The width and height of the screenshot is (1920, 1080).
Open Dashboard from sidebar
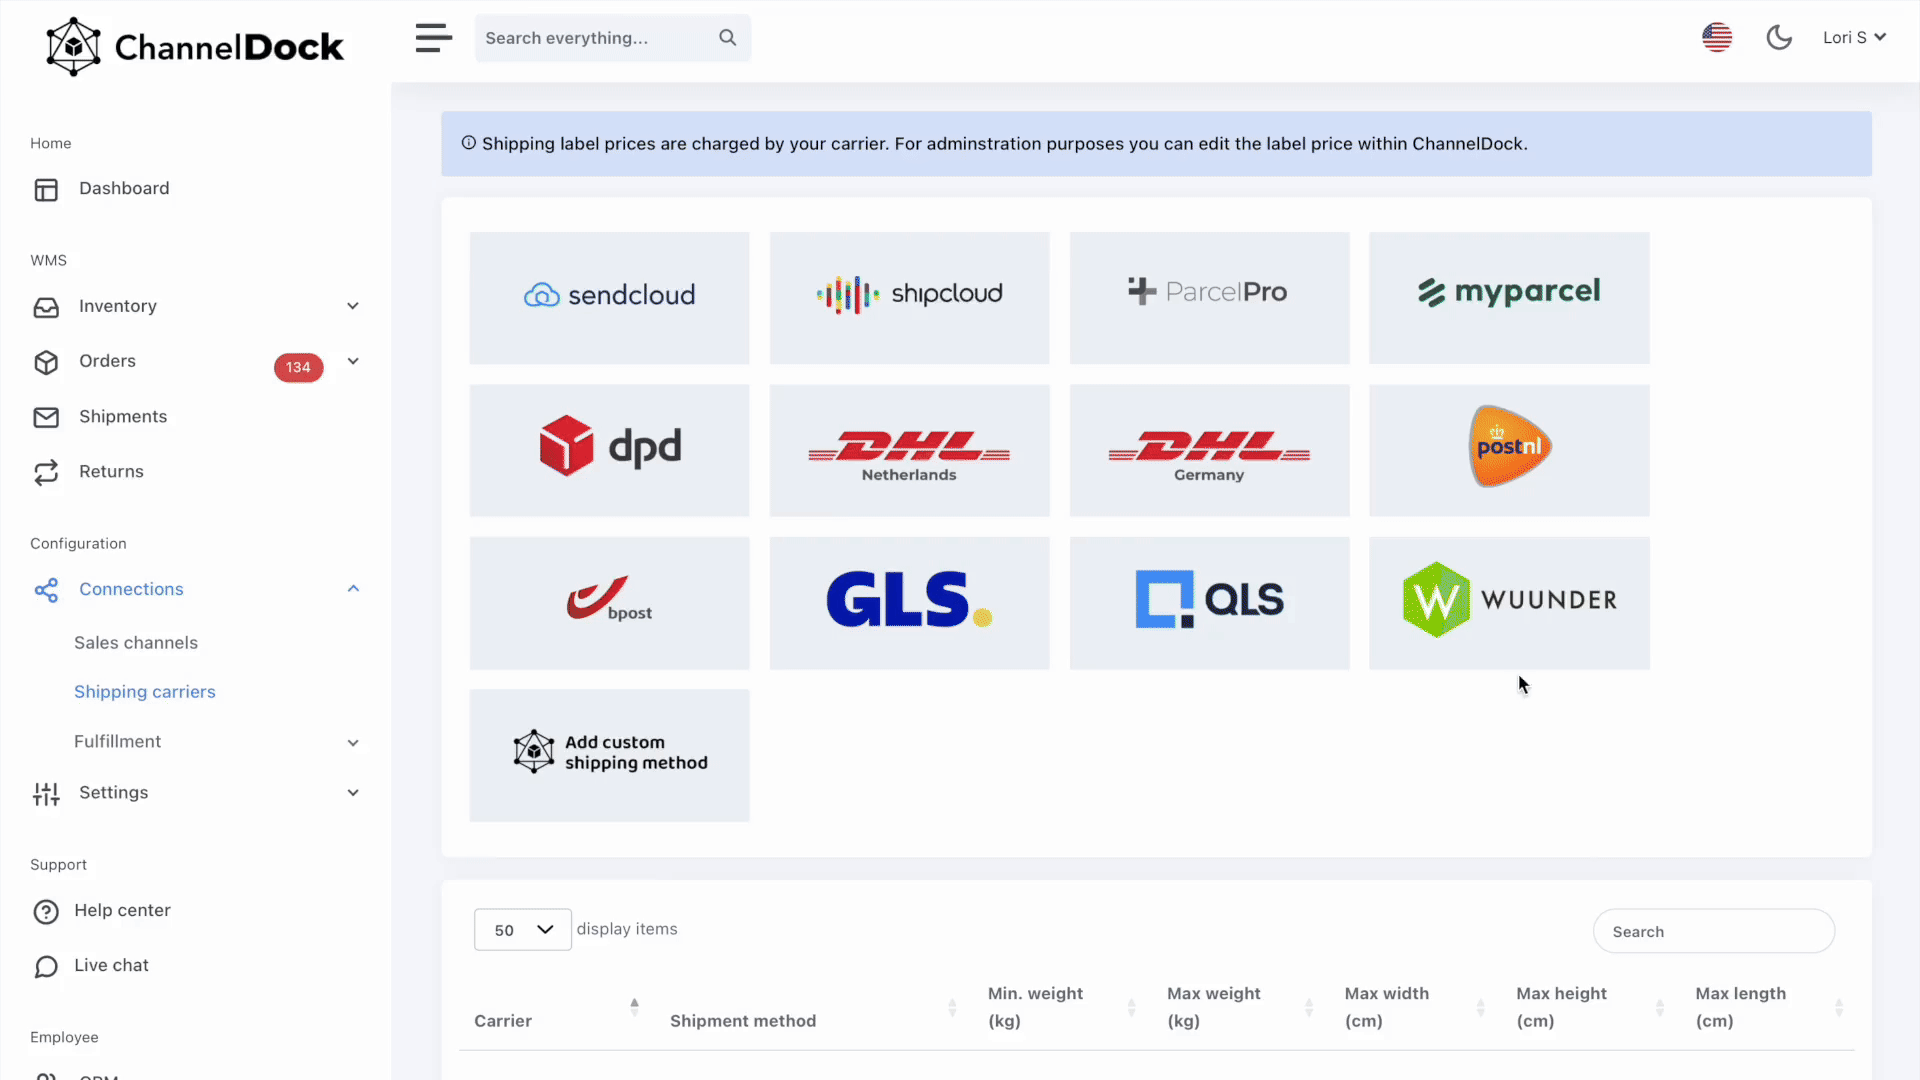tap(124, 188)
